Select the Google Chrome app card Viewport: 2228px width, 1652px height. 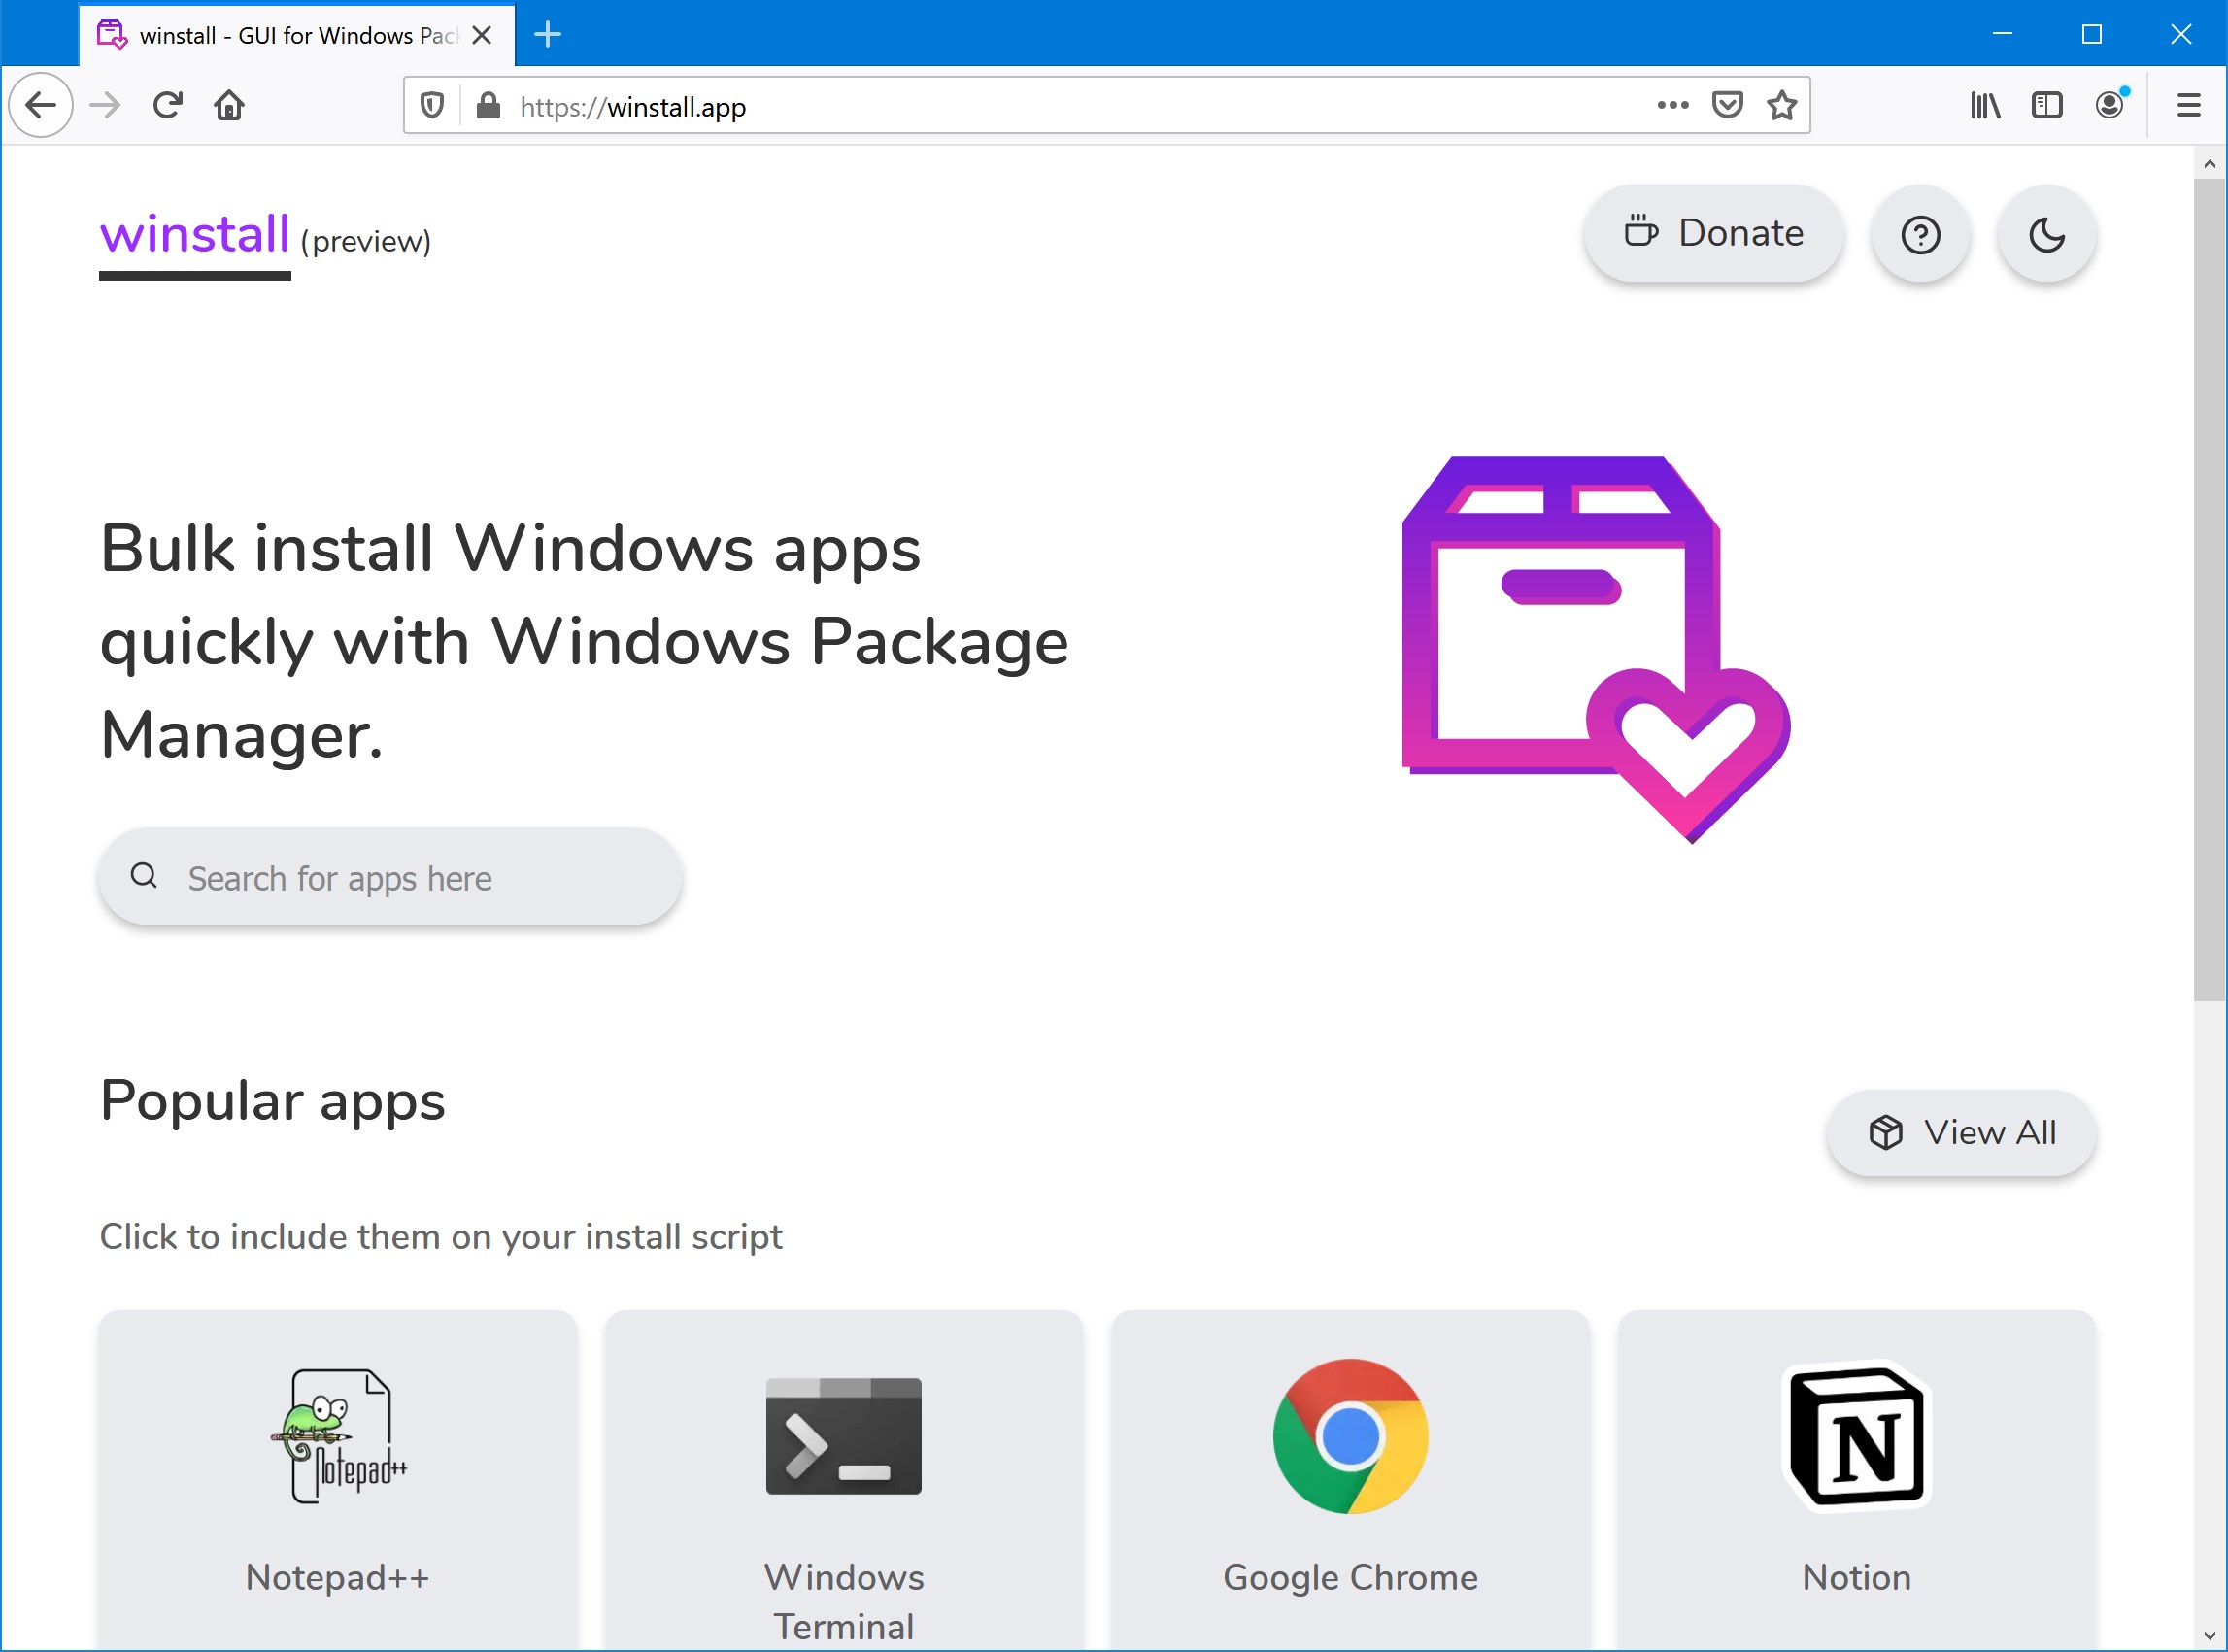click(x=1351, y=1480)
